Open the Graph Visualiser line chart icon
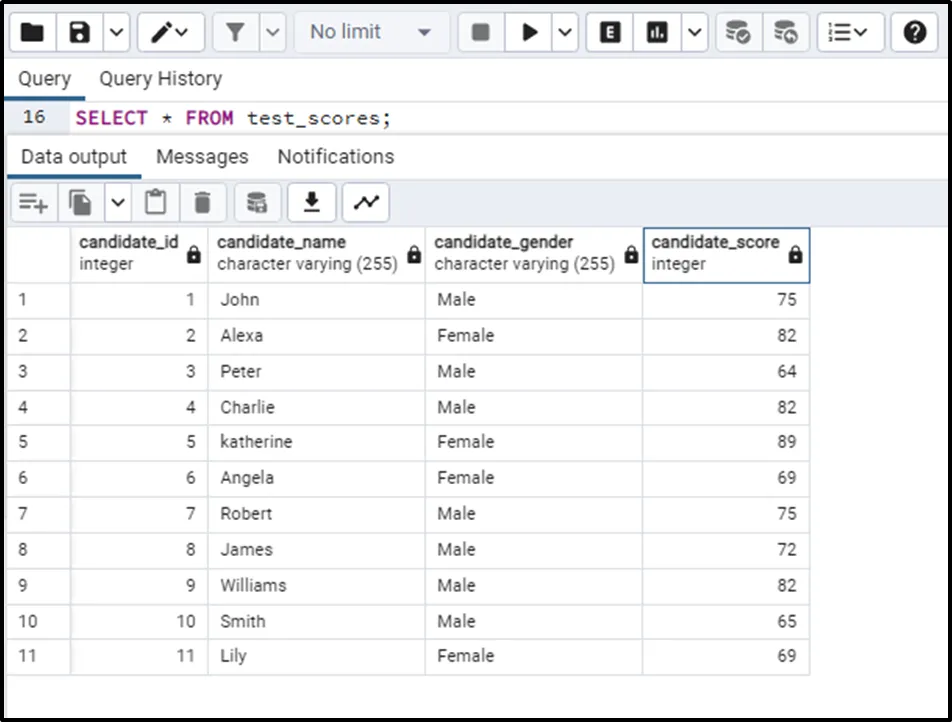The width and height of the screenshot is (952, 722). [366, 203]
